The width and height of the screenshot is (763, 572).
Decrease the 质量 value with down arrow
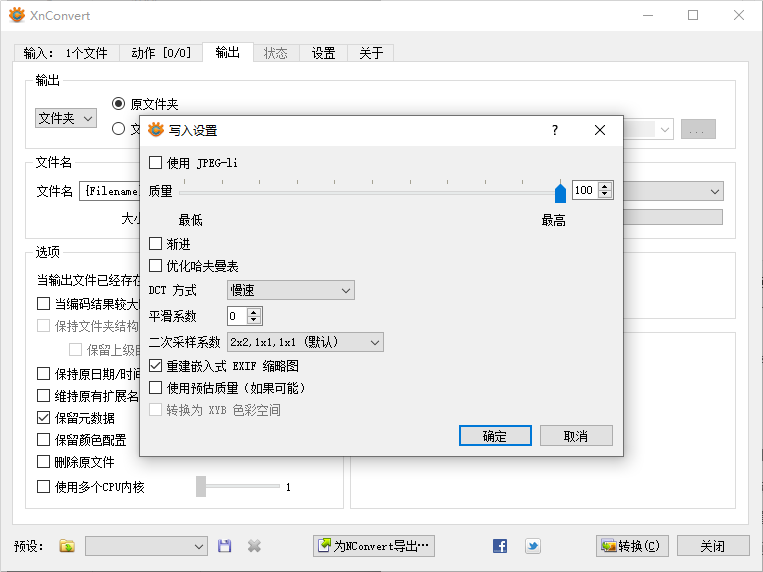605,194
